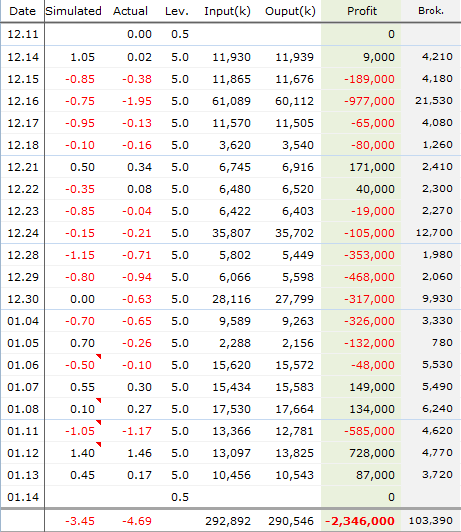Click the Simulated total -3.45
Viewport: 461px width, 532px height.
(x=80, y=521)
